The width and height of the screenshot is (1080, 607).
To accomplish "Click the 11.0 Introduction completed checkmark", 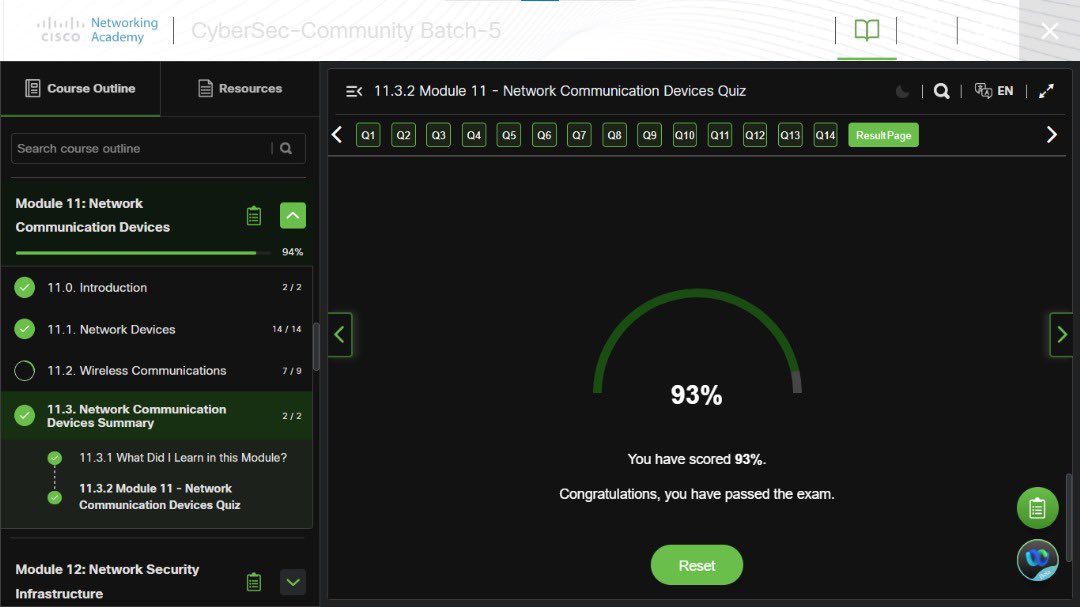I will coord(25,287).
